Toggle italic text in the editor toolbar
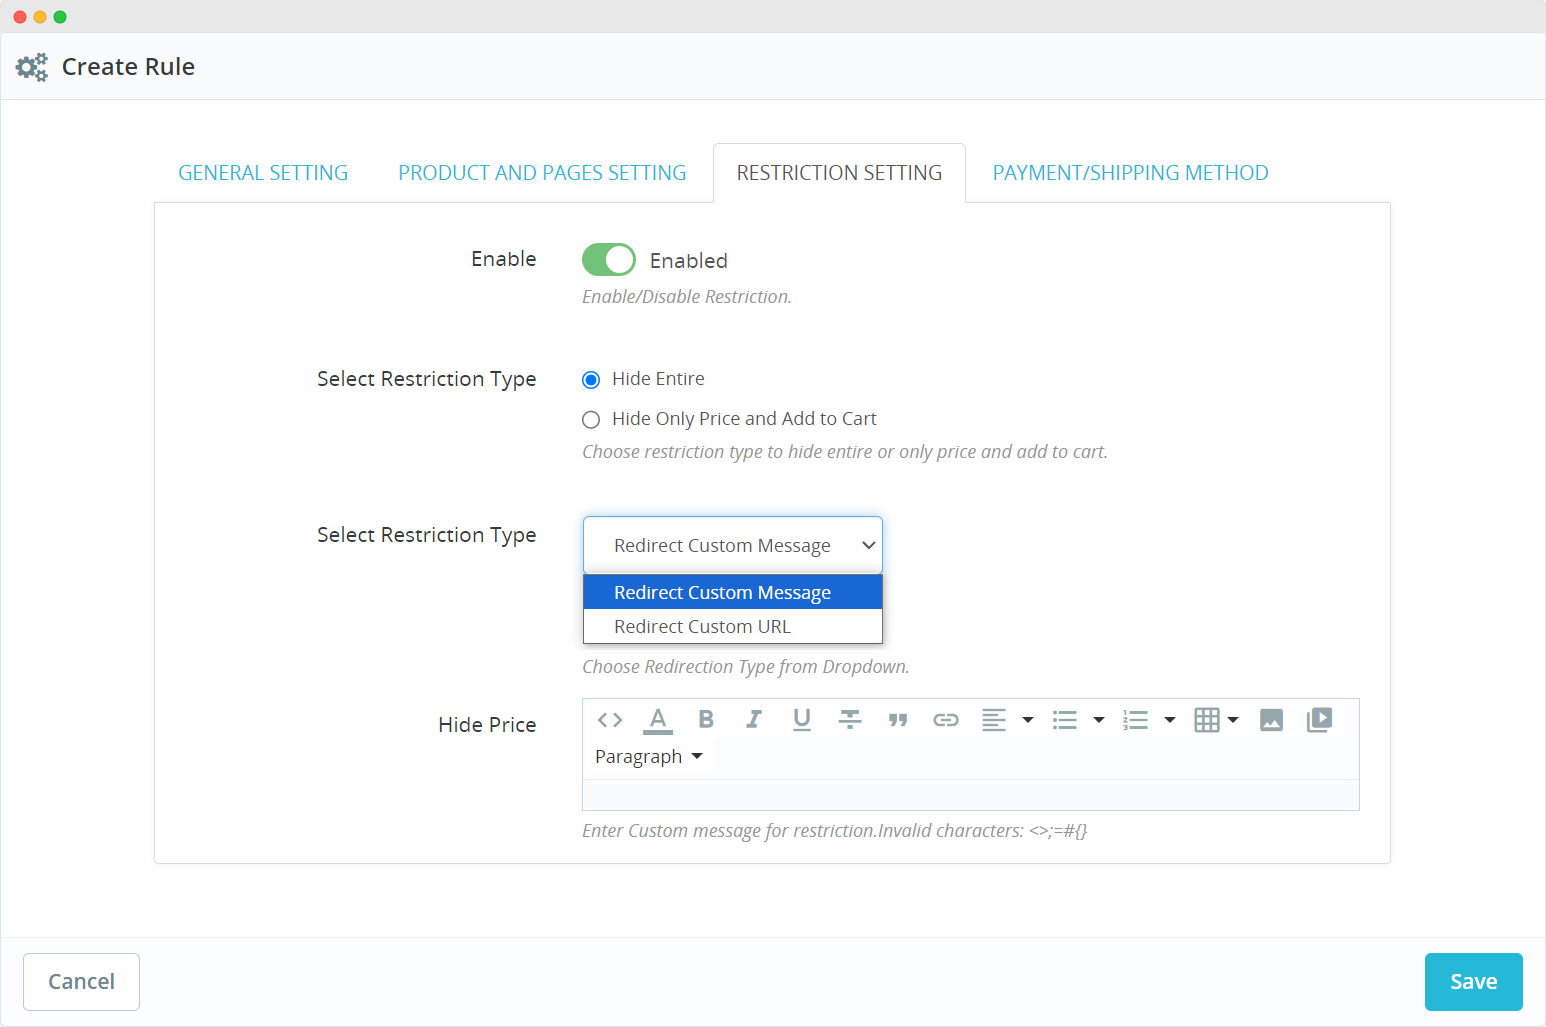Screen dimensions: 1546x1027 [x=754, y=720]
